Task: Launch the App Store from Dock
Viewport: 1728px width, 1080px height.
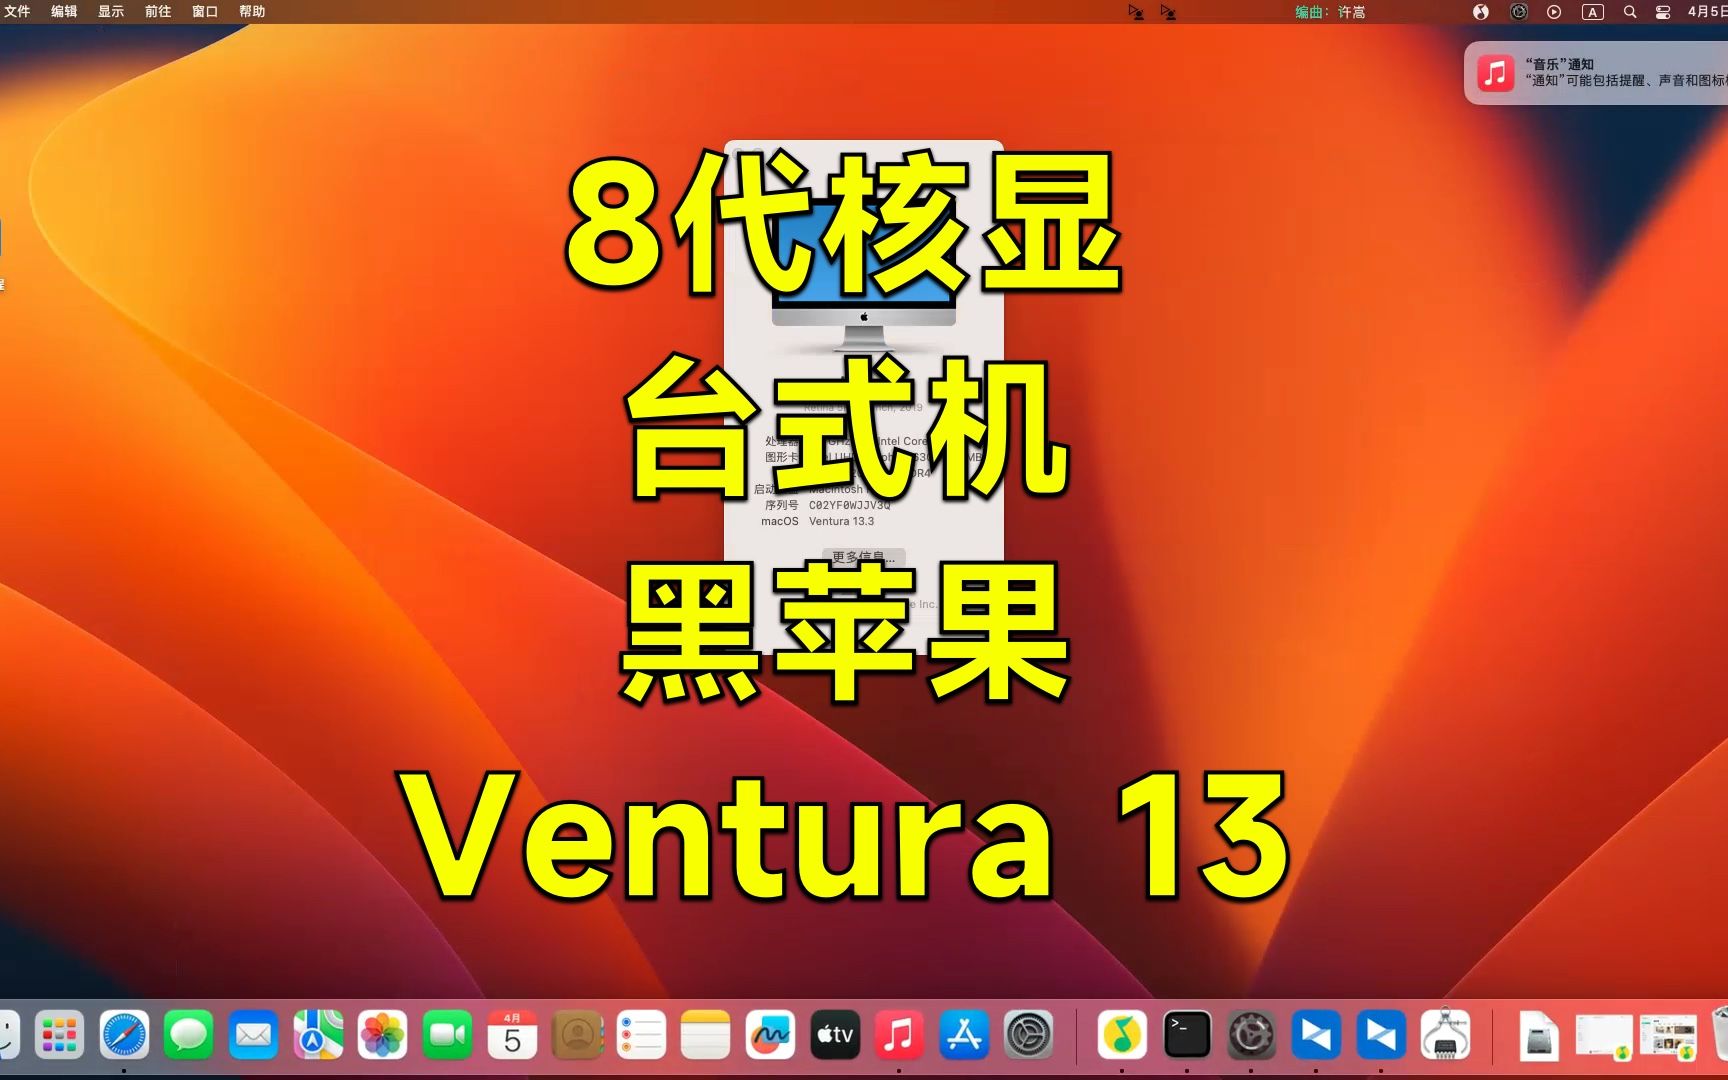Action: [x=964, y=1035]
